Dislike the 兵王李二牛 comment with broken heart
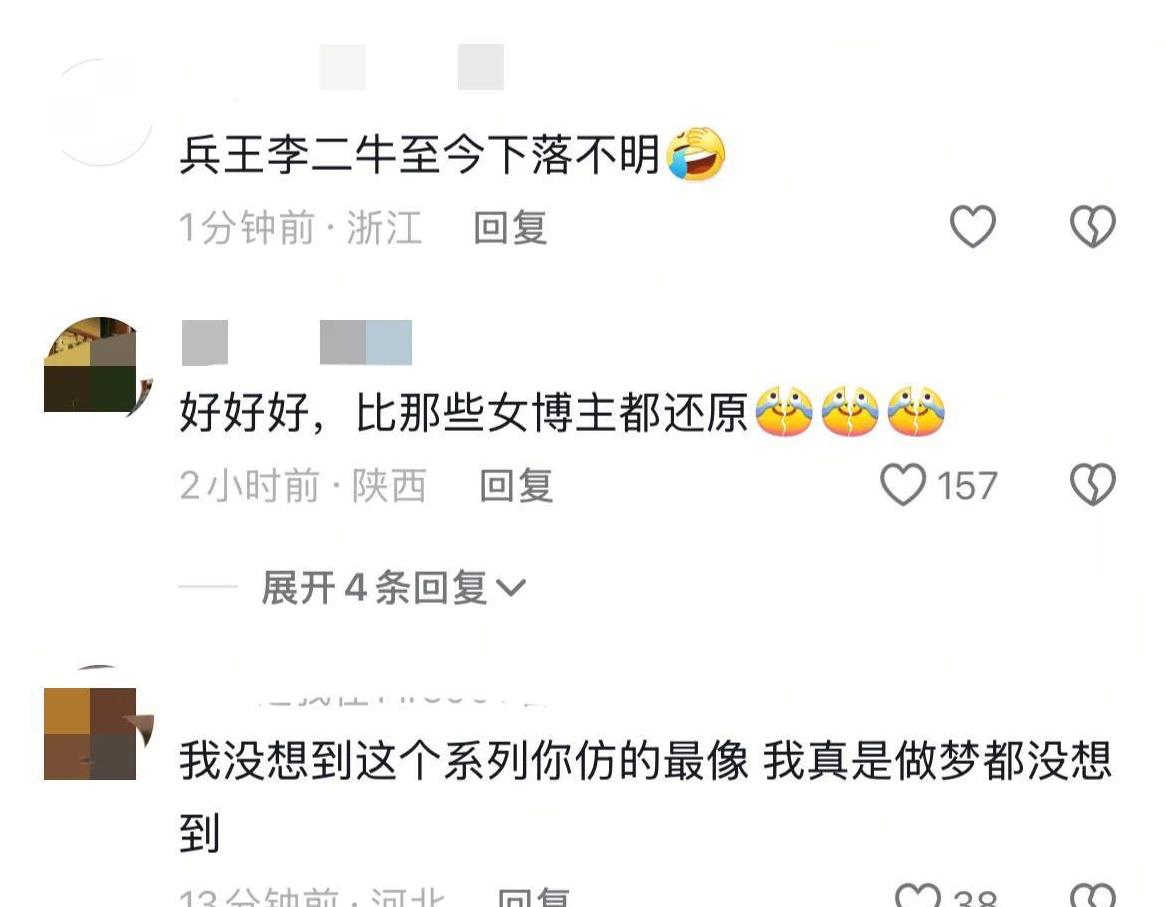Screen dimensions: 1166x907 tap(1092, 226)
